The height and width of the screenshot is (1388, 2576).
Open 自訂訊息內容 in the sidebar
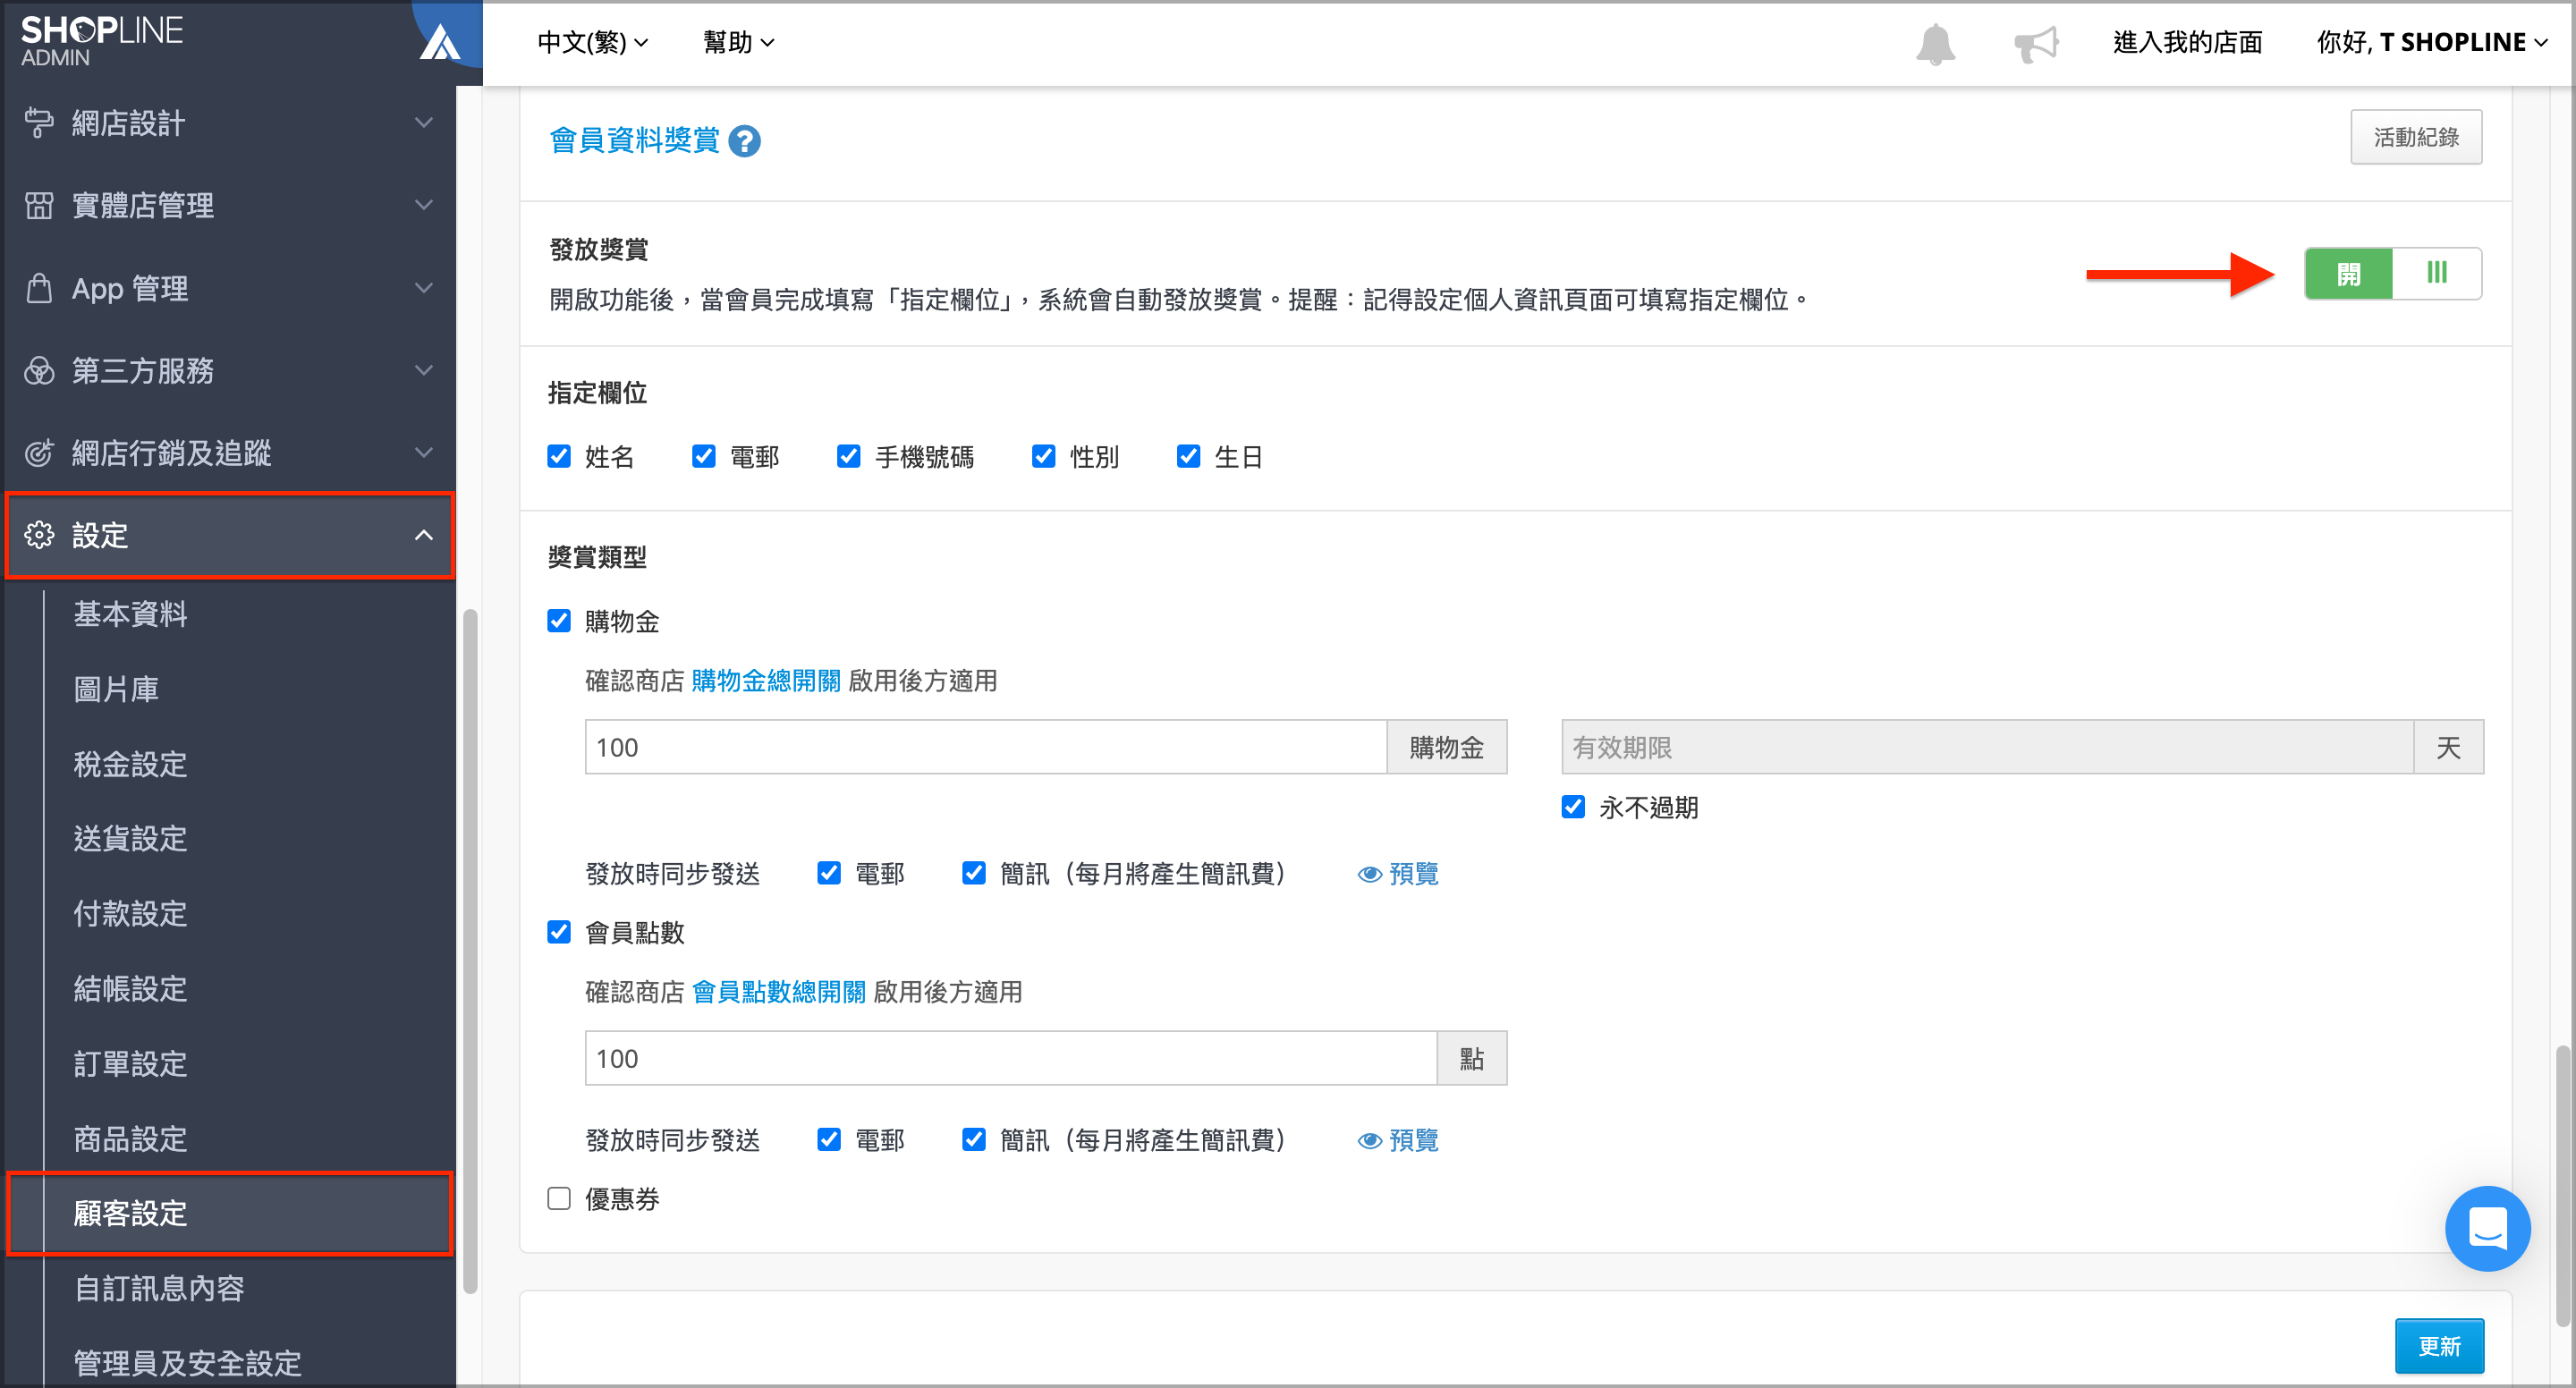click(x=159, y=1288)
